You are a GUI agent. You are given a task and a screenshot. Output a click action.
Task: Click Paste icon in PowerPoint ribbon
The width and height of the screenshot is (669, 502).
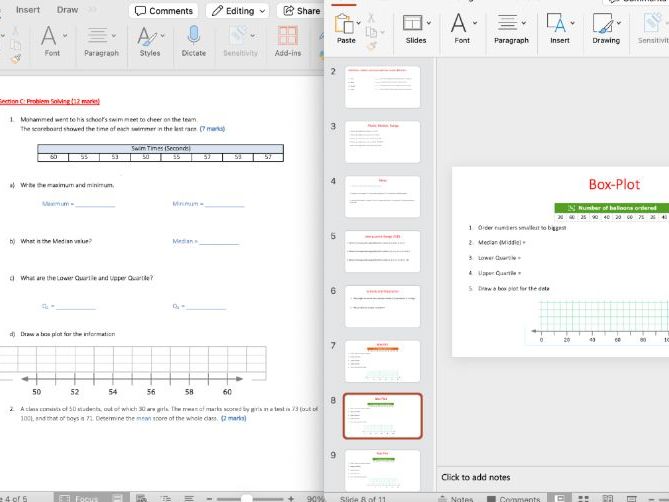point(344,23)
